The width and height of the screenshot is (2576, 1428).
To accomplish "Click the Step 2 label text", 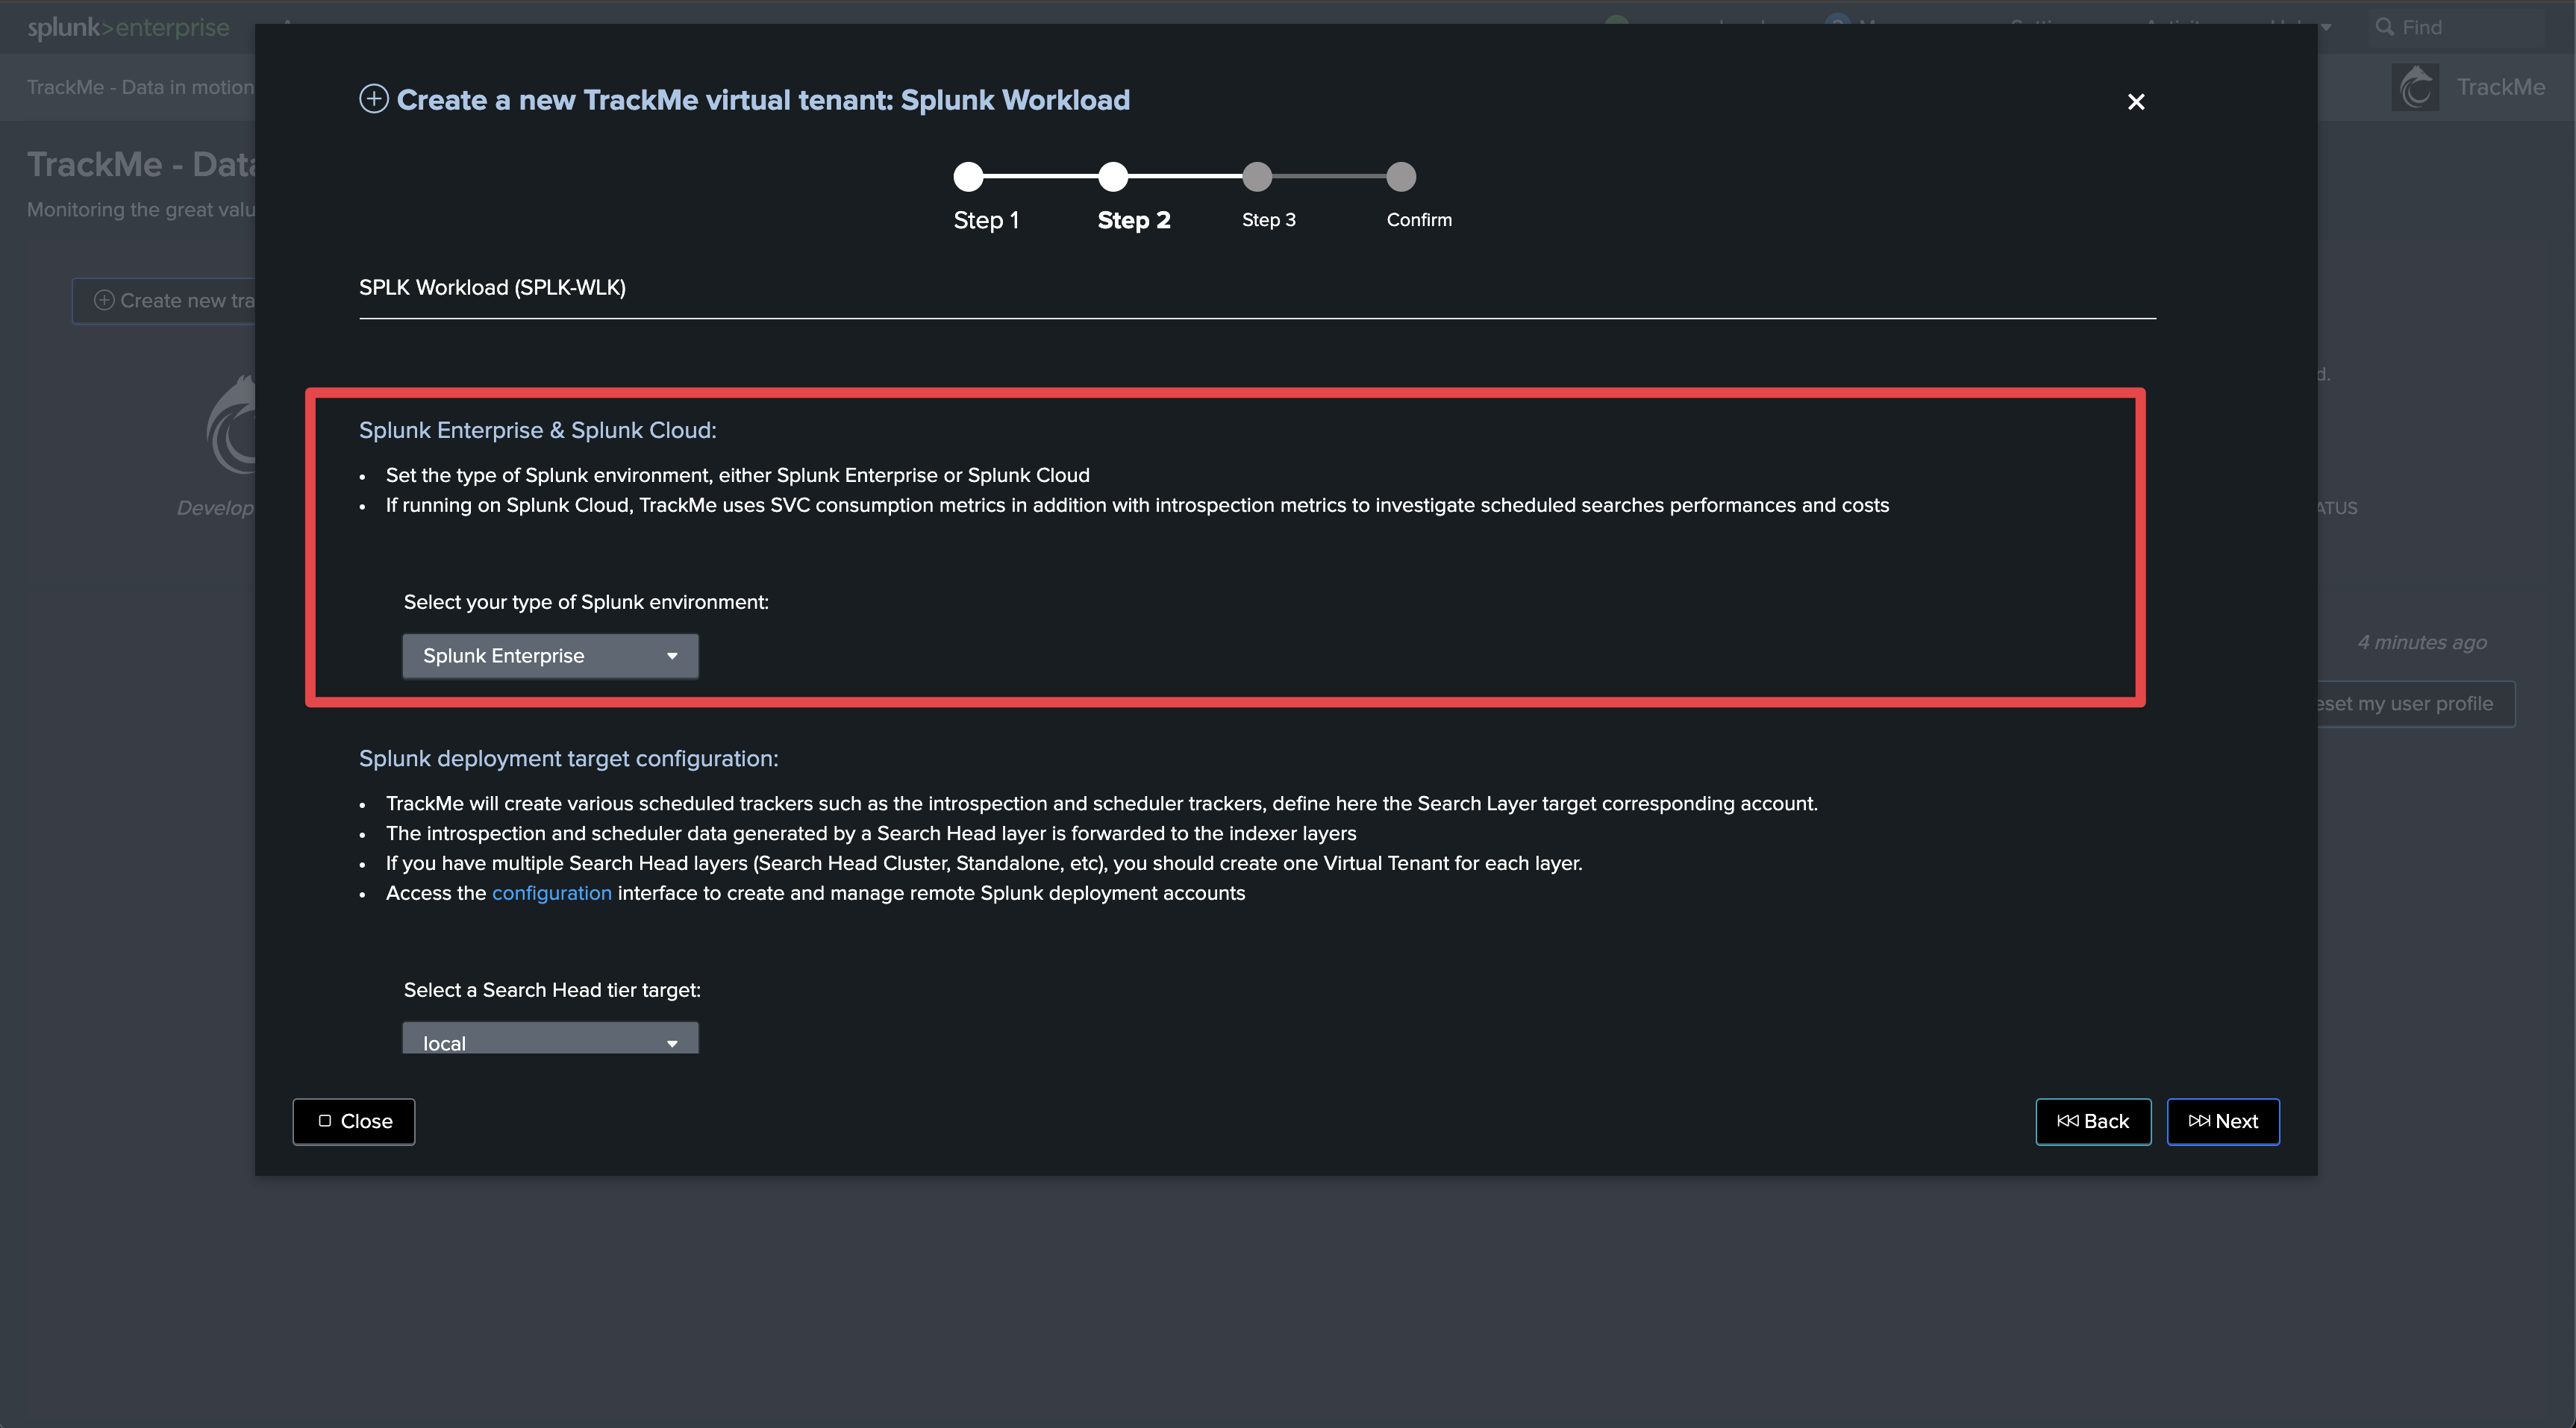I will 1134,220.
